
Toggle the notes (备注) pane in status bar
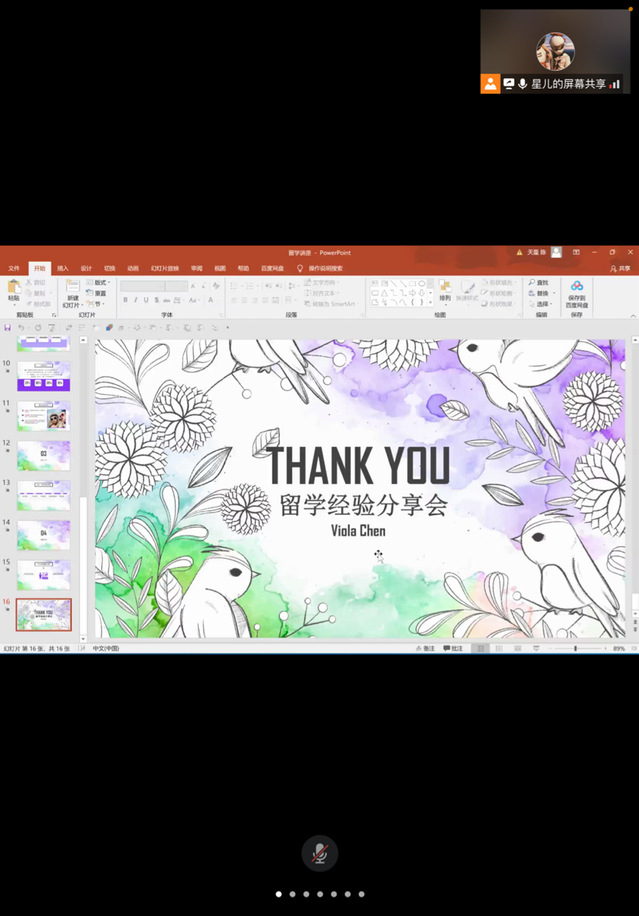pyautogui.click(x=427, y=648)
